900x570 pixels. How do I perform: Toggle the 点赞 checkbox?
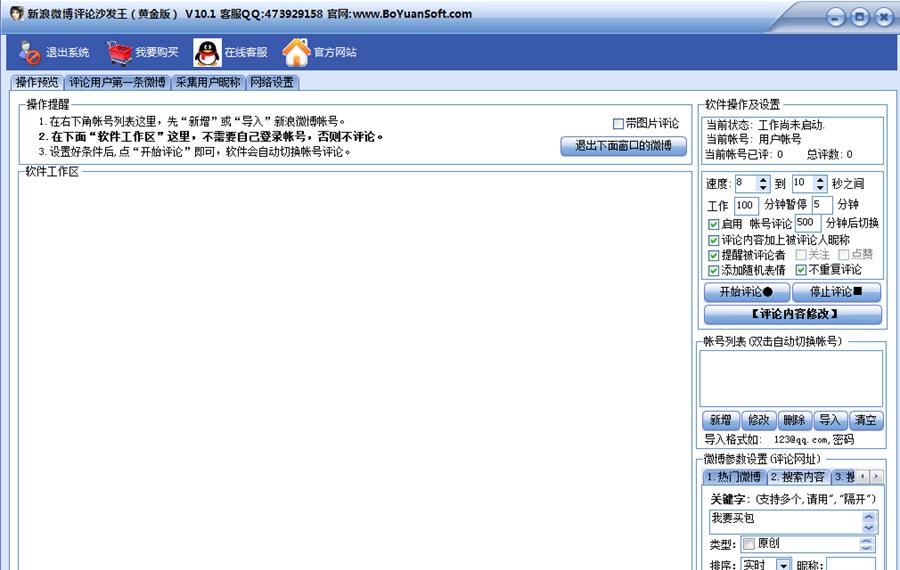tap(844, 254)
